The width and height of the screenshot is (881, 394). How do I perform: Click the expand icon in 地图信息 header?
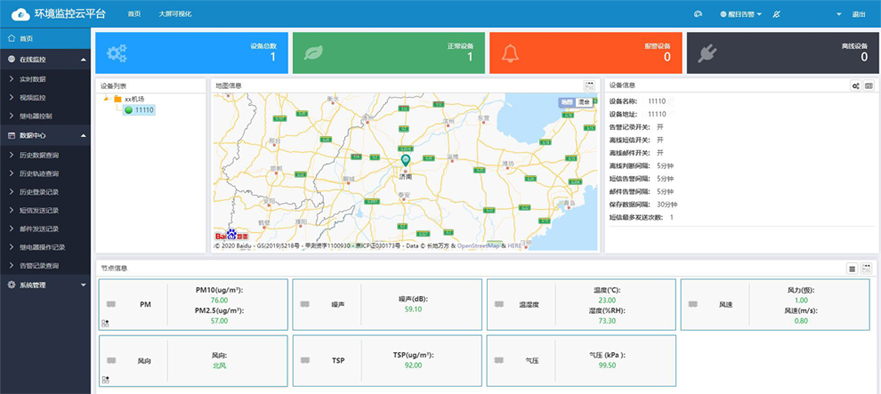589,86
